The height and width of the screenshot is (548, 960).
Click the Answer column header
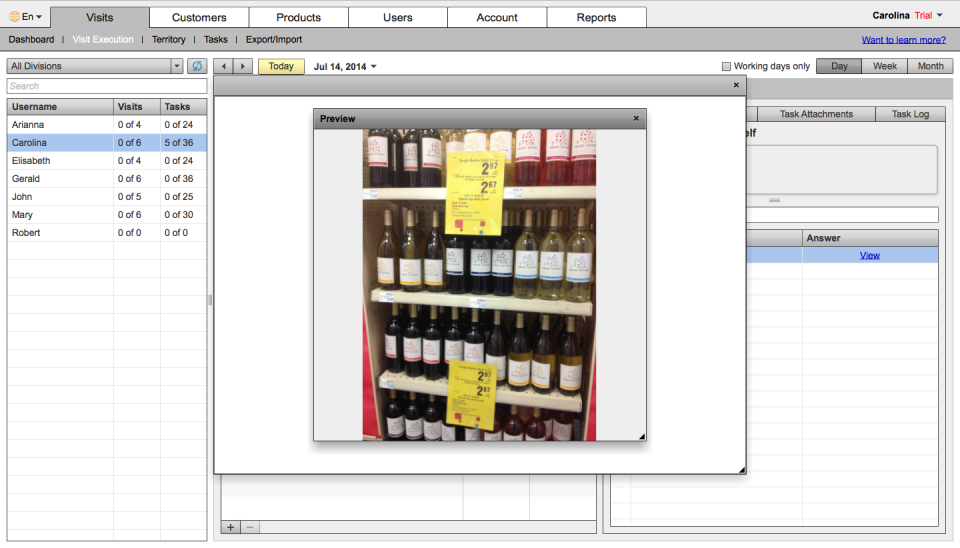pyautogui.click(x=870, y=238)
